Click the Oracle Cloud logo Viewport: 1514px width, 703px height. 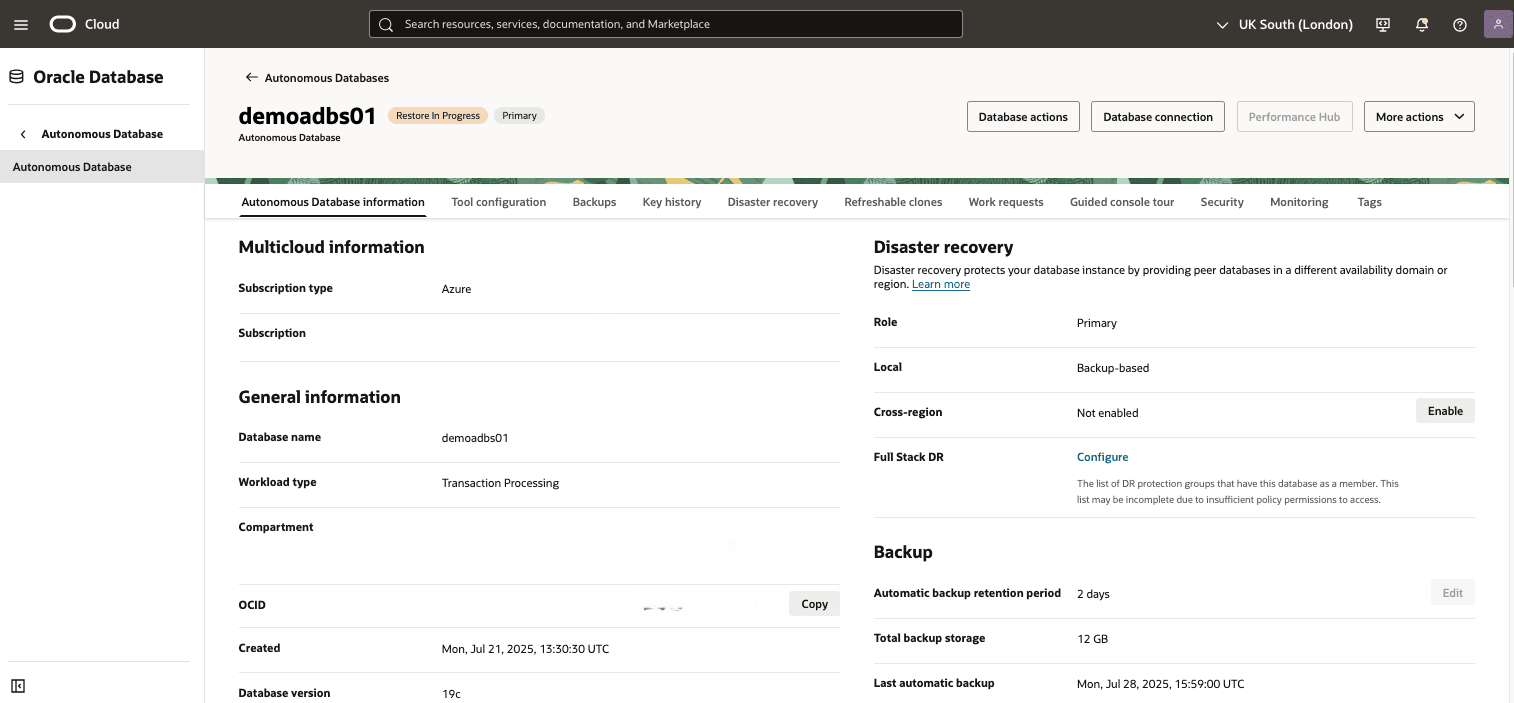point(62,23)
